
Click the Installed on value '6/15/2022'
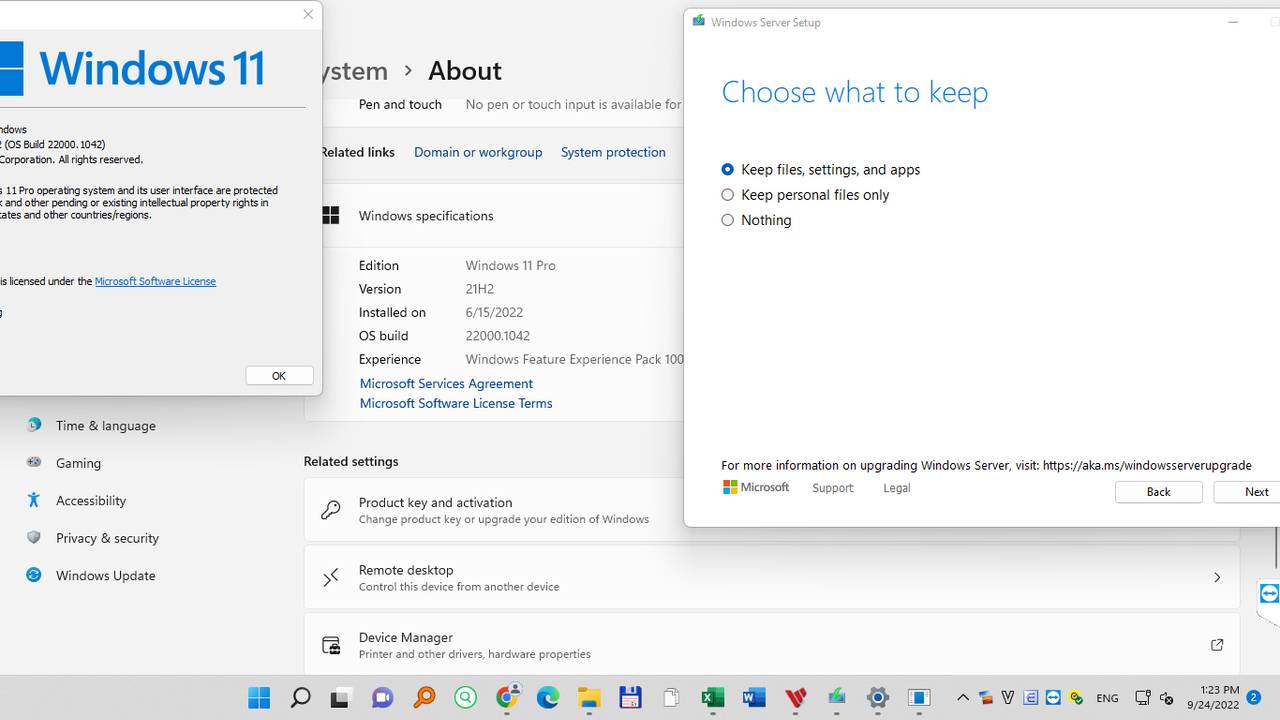(494, 312)
